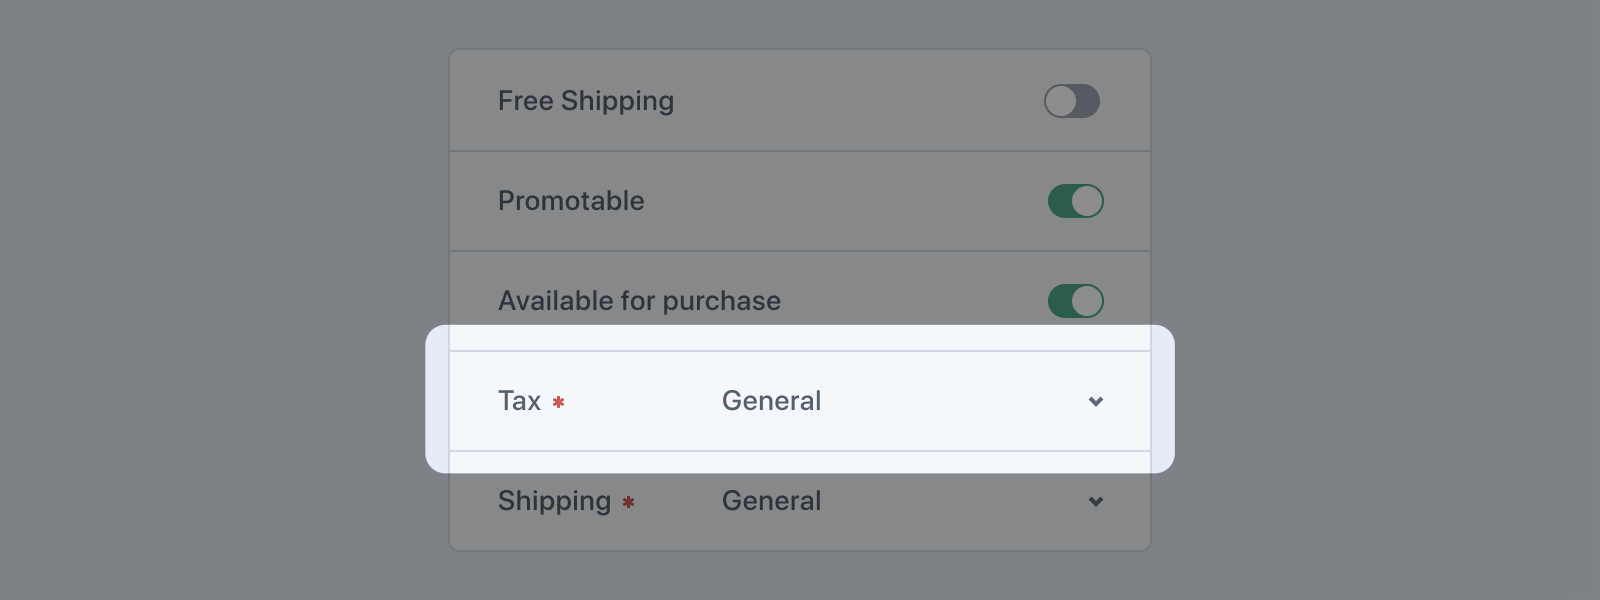
Task: Open the Tax category dropdown
Action: pos(905,401)
